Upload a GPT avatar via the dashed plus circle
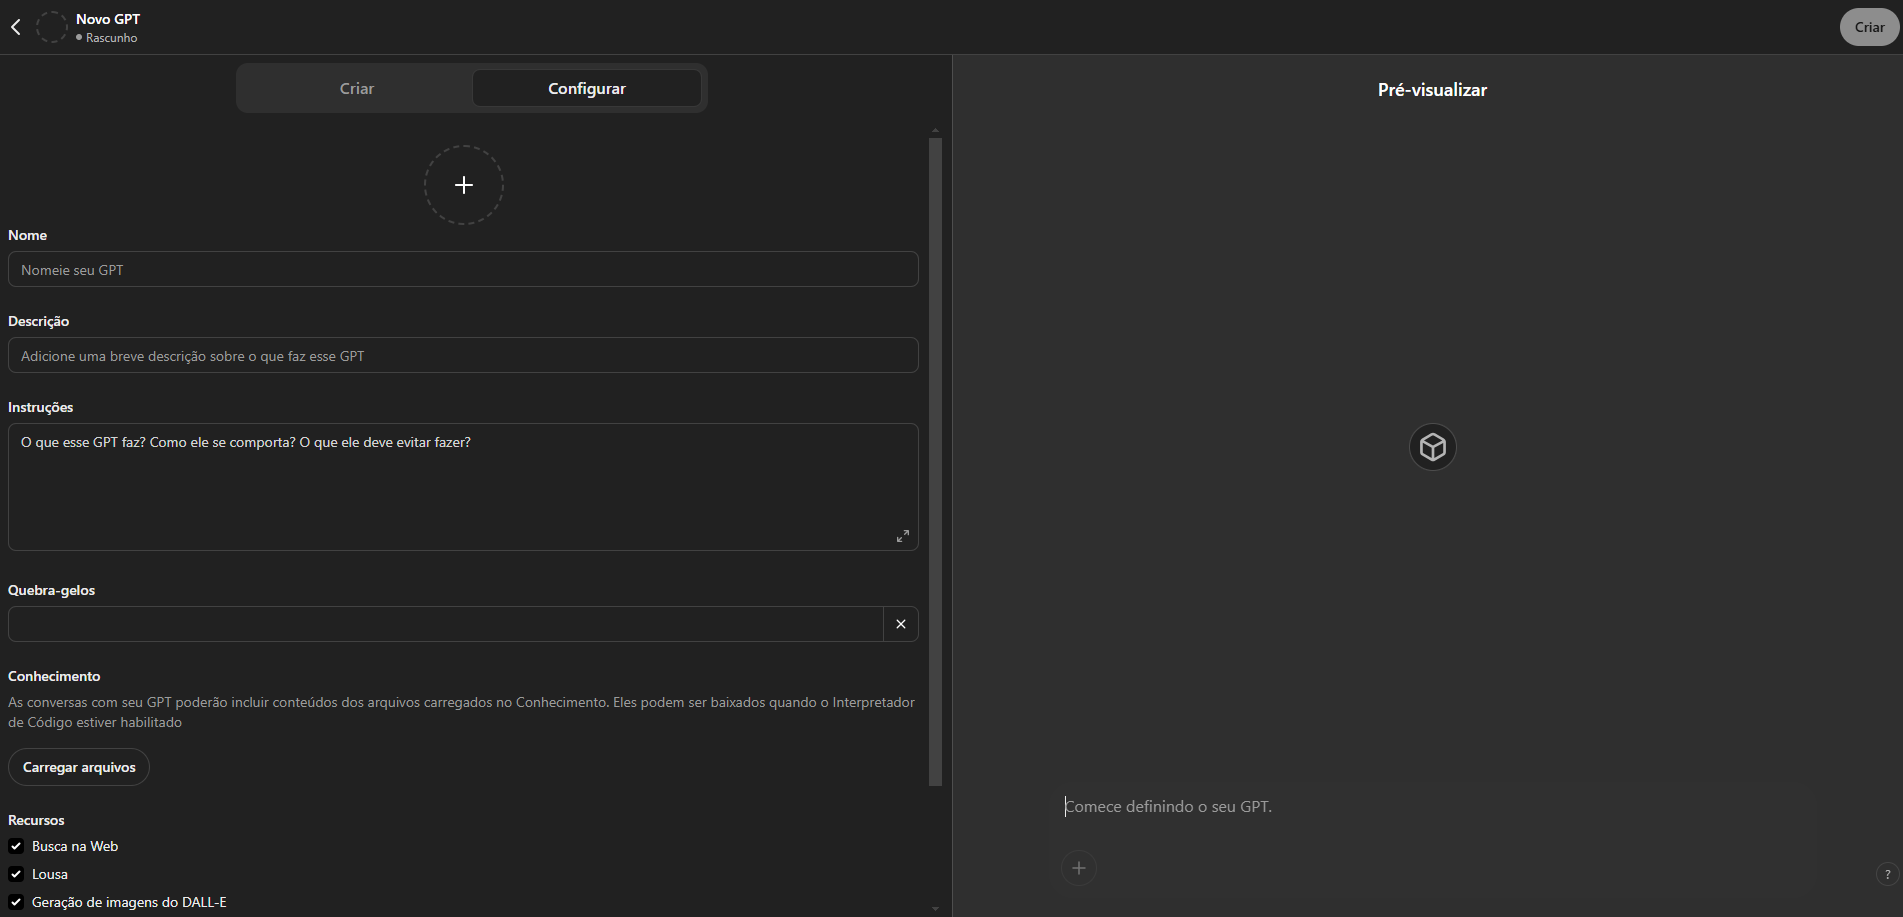This screenshot has height=917, width=1903. click(463, 185)
